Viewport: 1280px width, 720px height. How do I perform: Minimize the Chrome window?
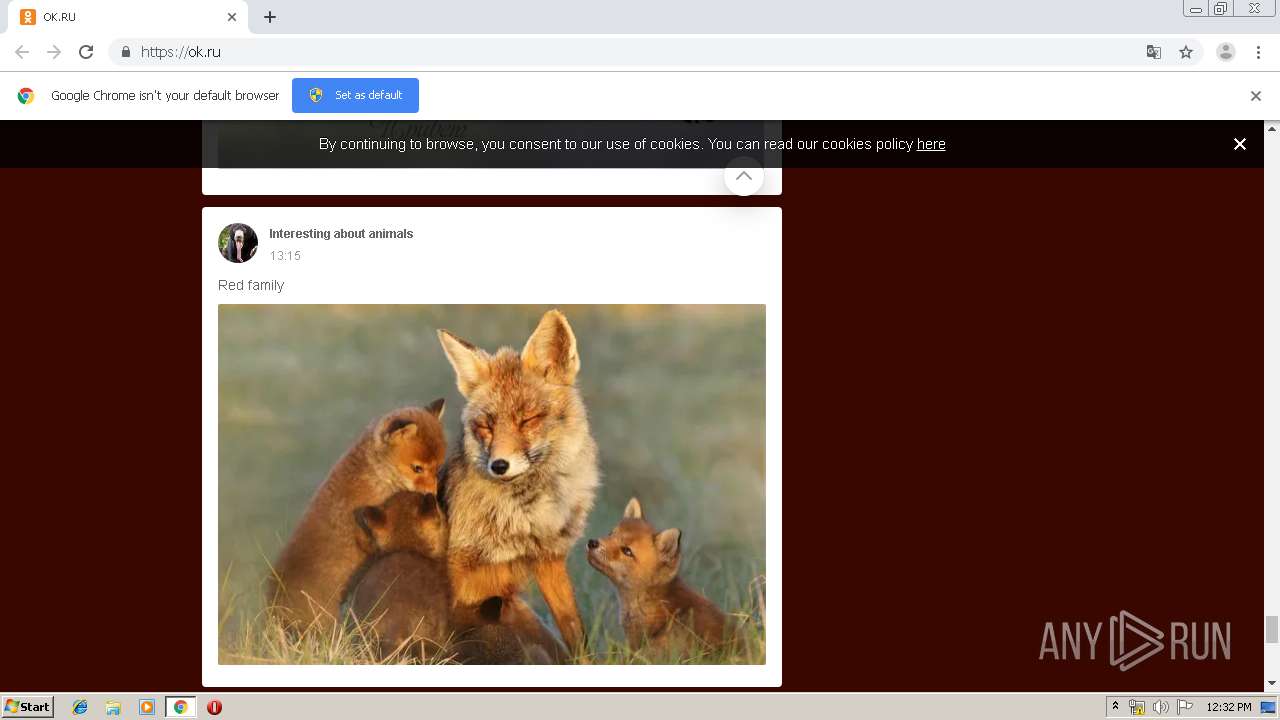1195,9
